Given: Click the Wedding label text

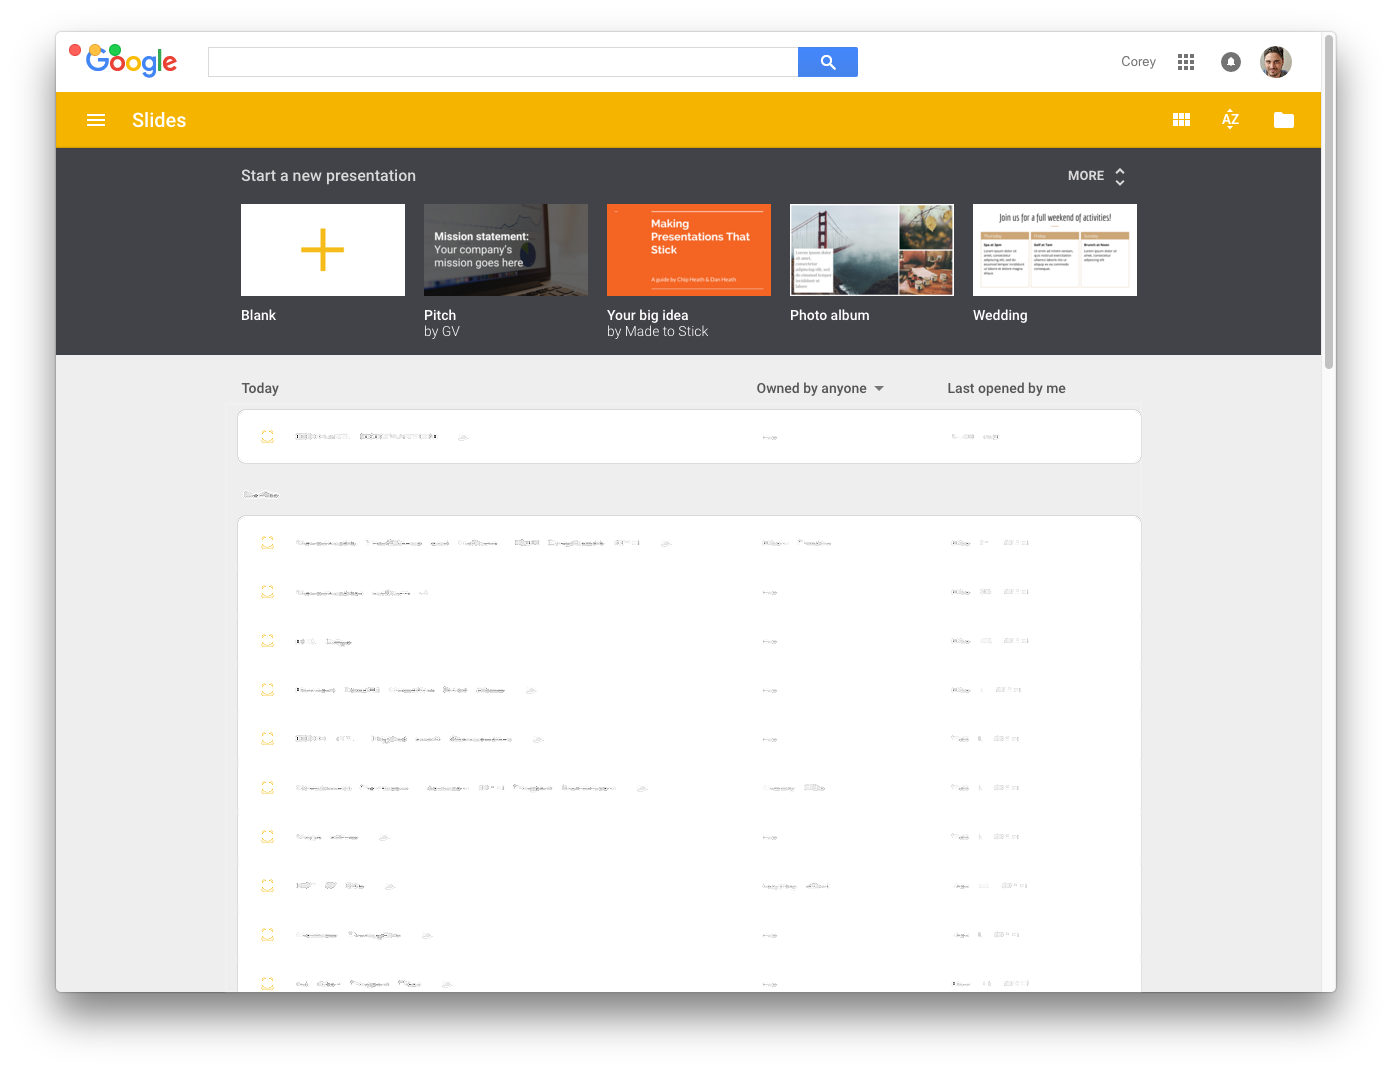Looking at the screenshot, I should tap(1000, 315).
